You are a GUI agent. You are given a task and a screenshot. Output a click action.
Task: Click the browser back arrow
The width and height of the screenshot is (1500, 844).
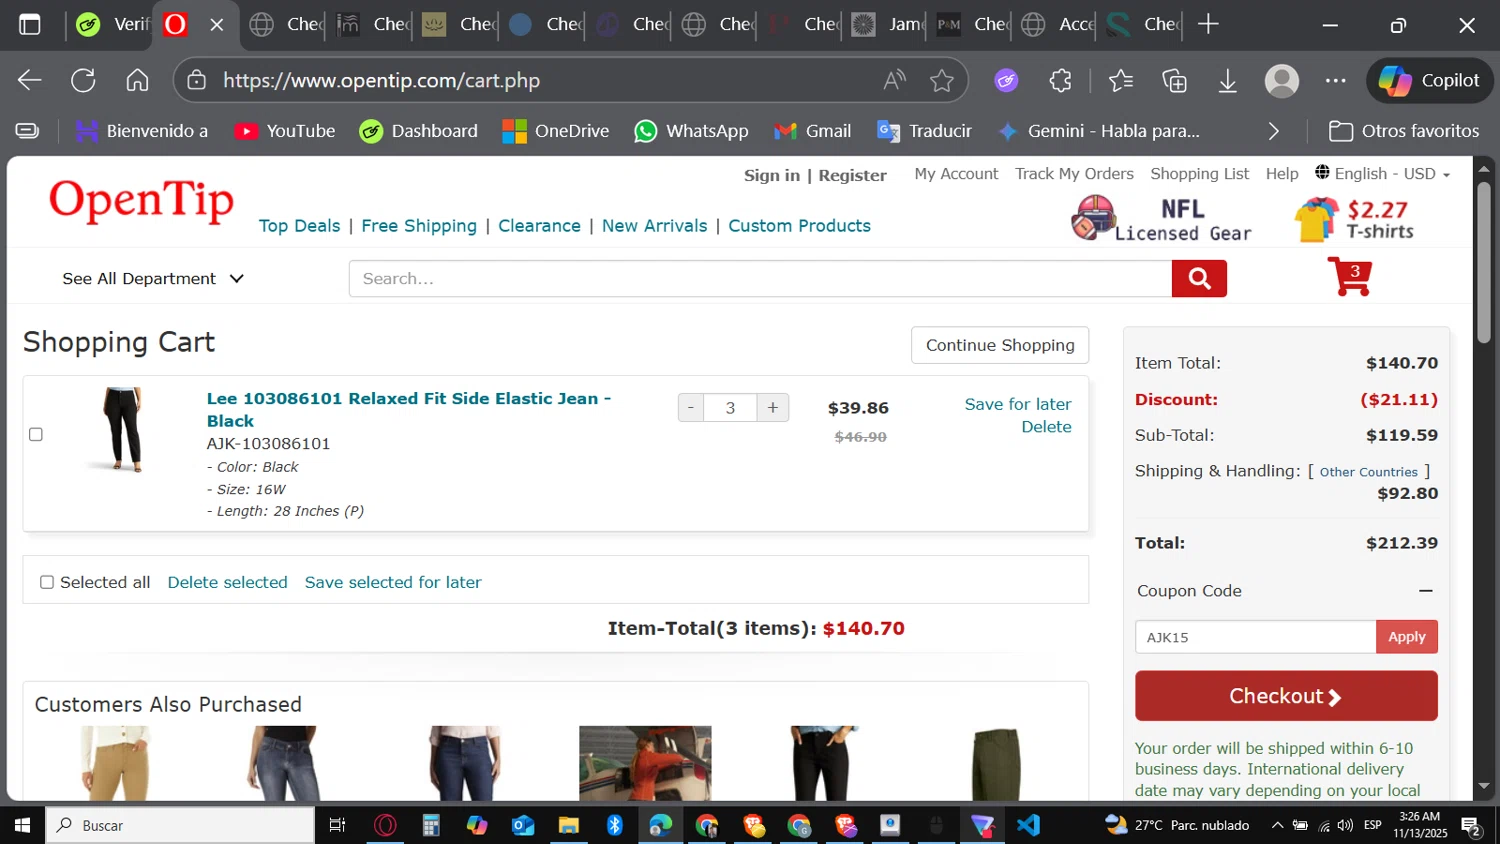[x=30, y=80]
